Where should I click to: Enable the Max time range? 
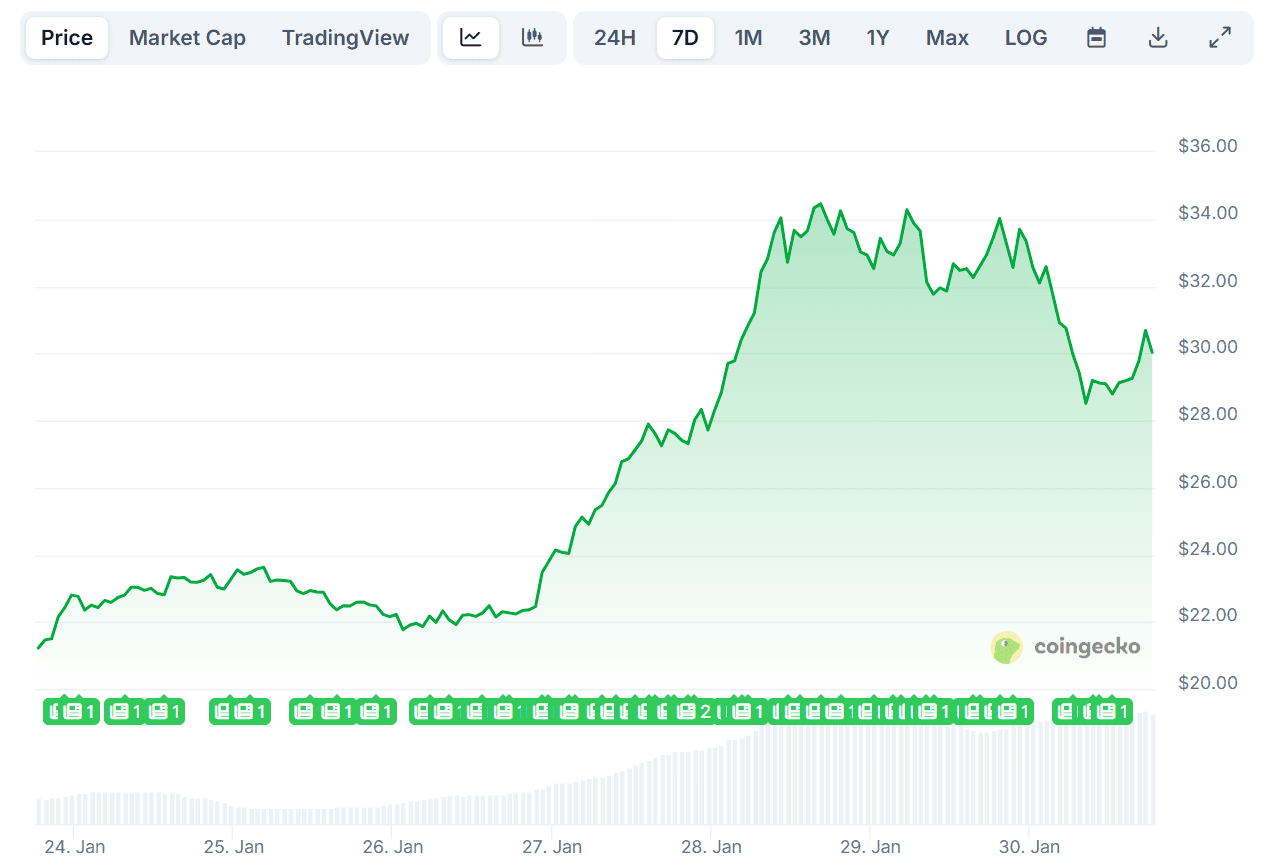click(x=946, y=37)
